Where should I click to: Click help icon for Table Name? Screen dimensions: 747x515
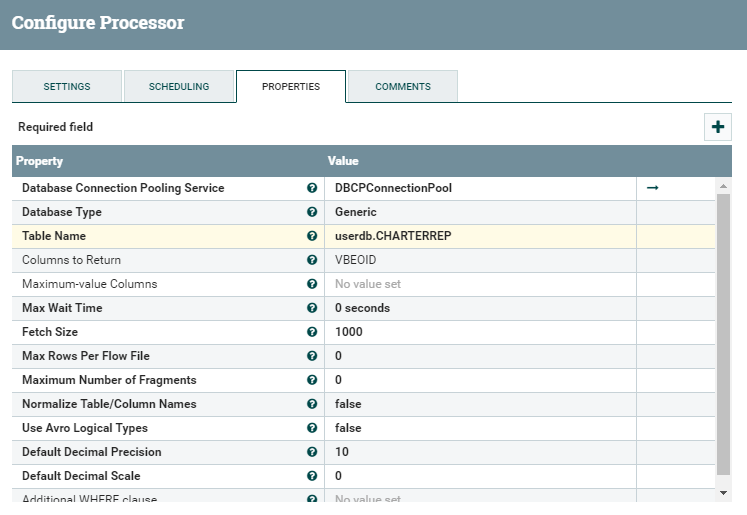[x=312, y=236]
